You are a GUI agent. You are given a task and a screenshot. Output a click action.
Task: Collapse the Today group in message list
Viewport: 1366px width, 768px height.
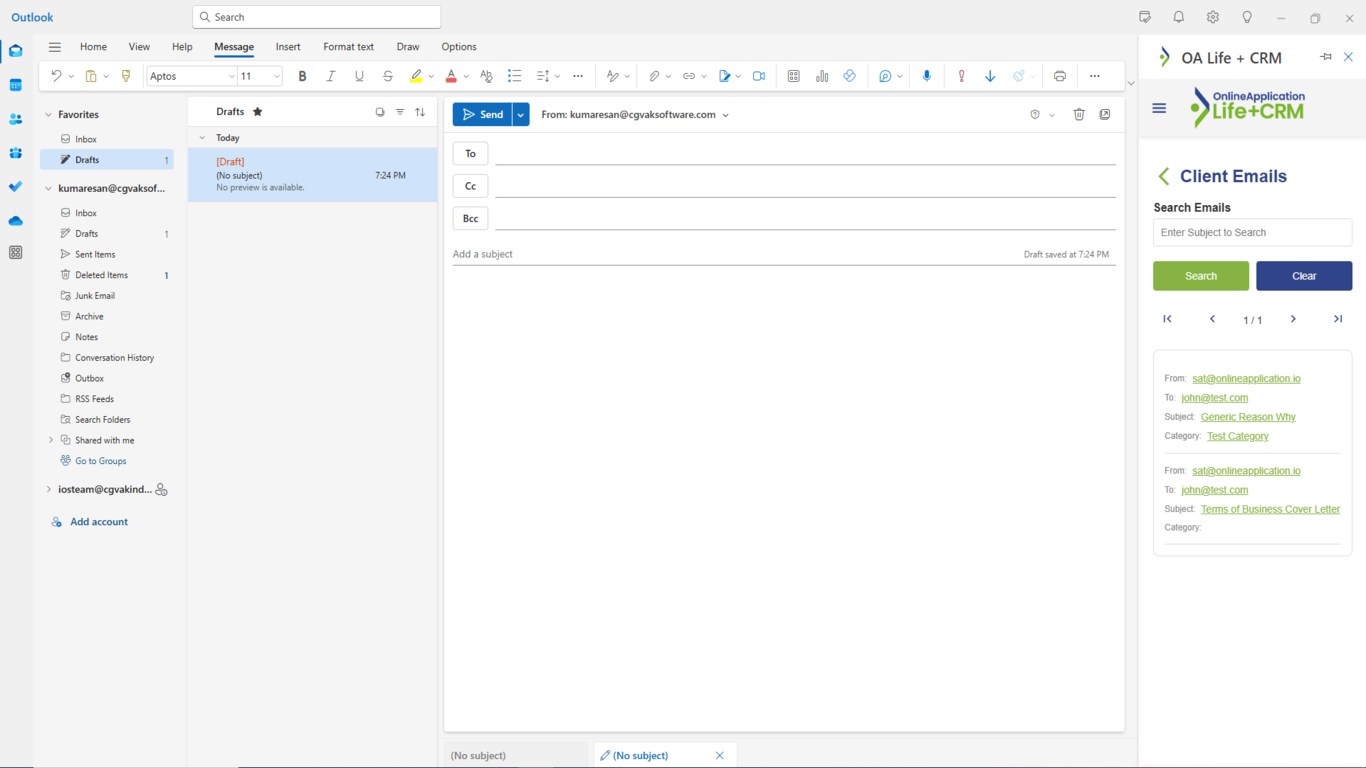pyautogui.click(x=202, y=138)
